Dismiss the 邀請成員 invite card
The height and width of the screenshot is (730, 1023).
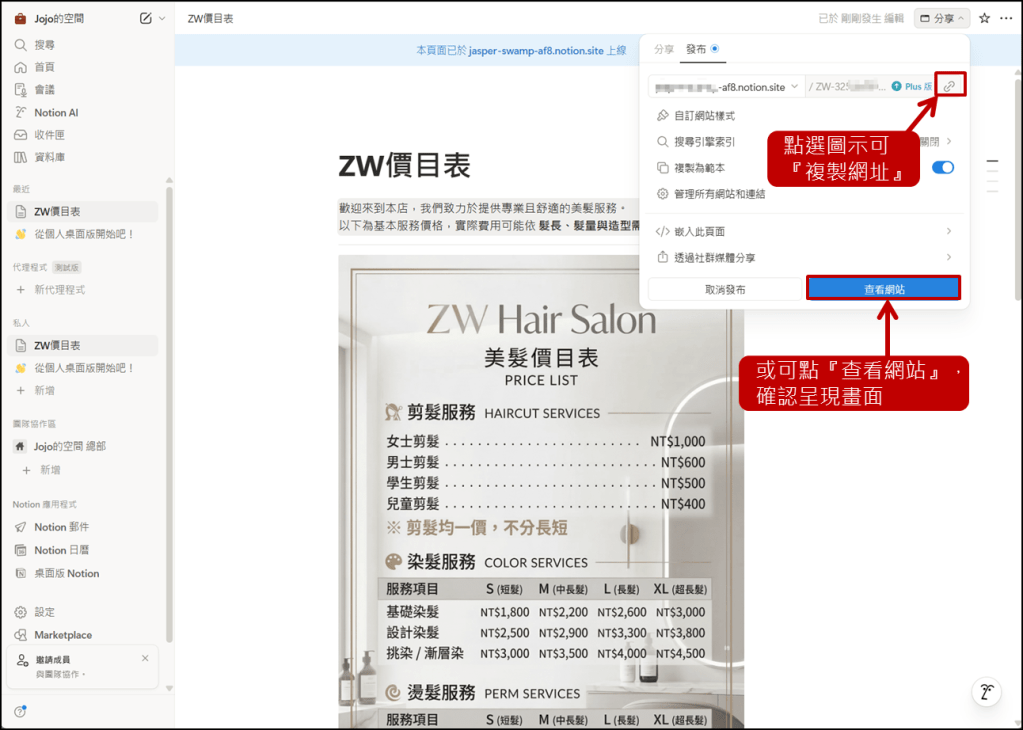[x=145, y=658]
